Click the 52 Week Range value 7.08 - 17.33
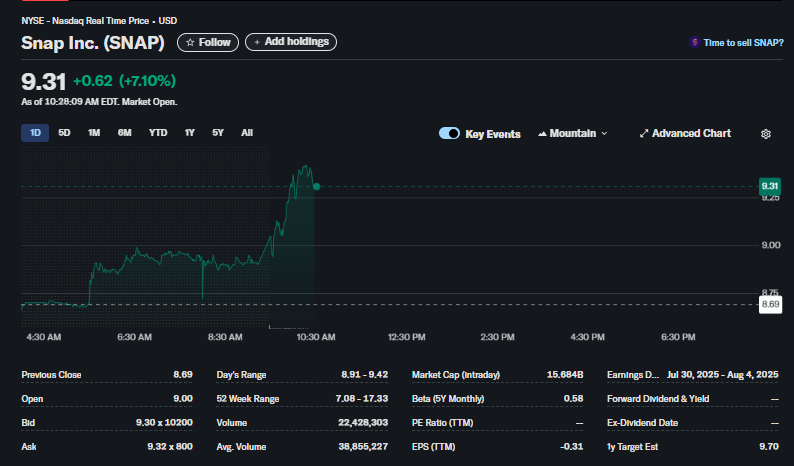794x466 pixels. (362, 399)
